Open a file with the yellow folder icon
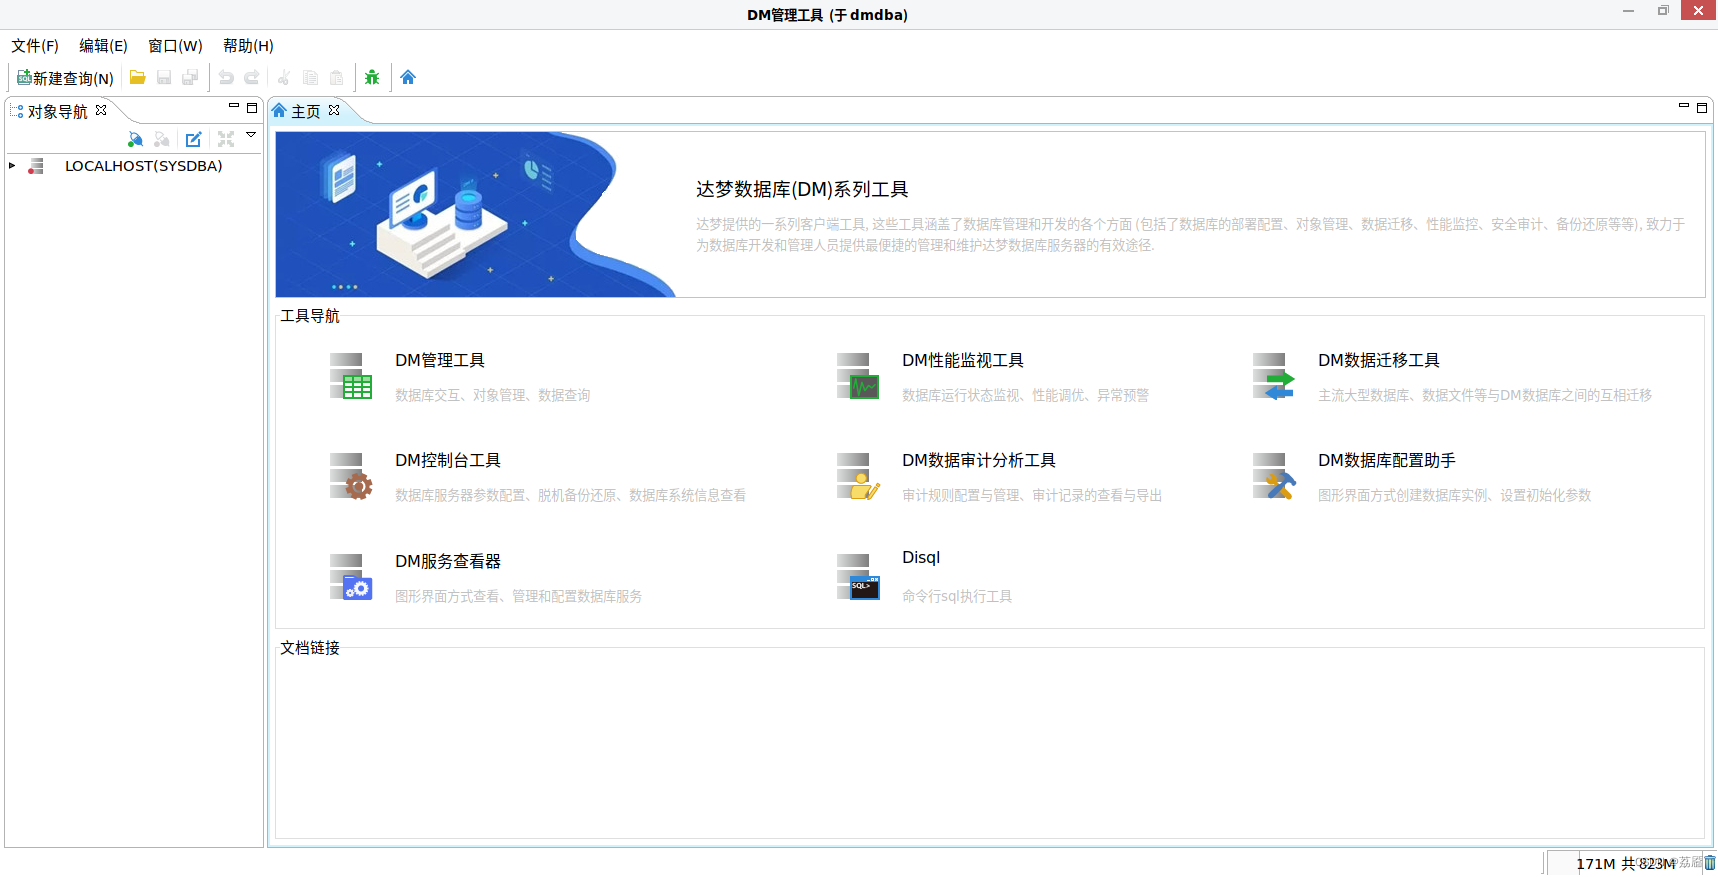1718x877 pixels. point(138,77)
